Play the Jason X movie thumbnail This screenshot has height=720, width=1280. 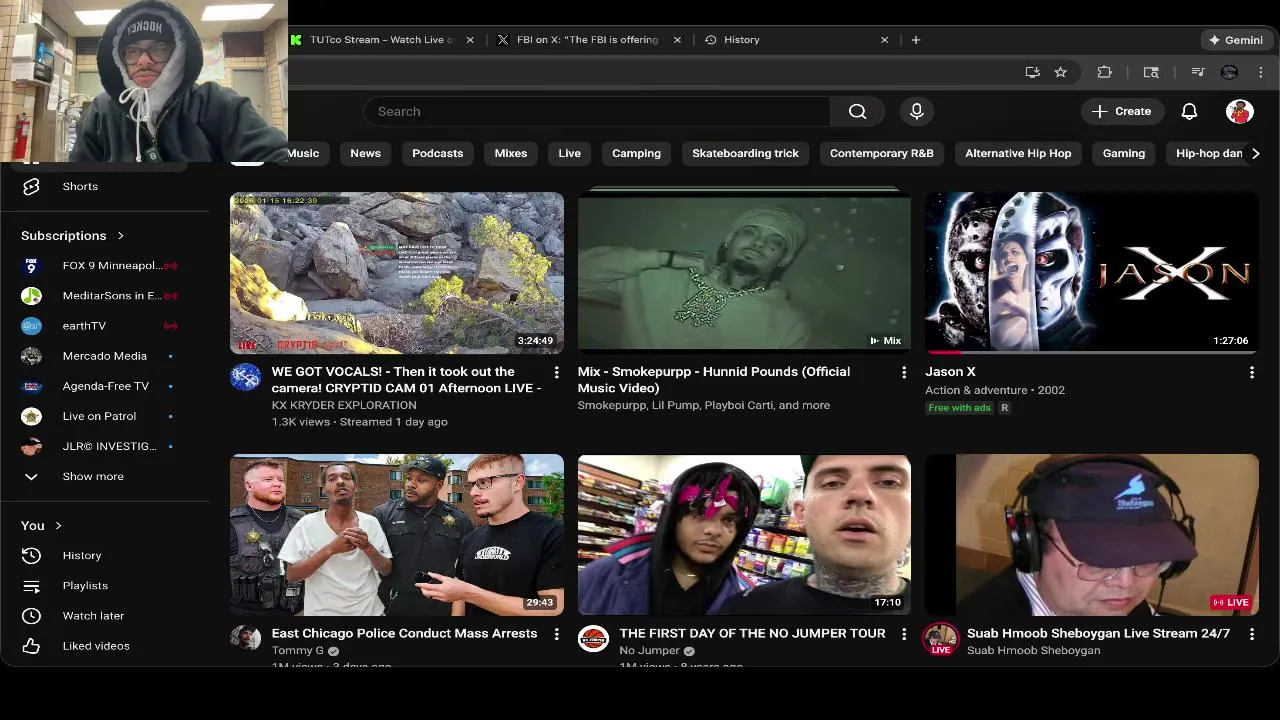pos(1092,273)
